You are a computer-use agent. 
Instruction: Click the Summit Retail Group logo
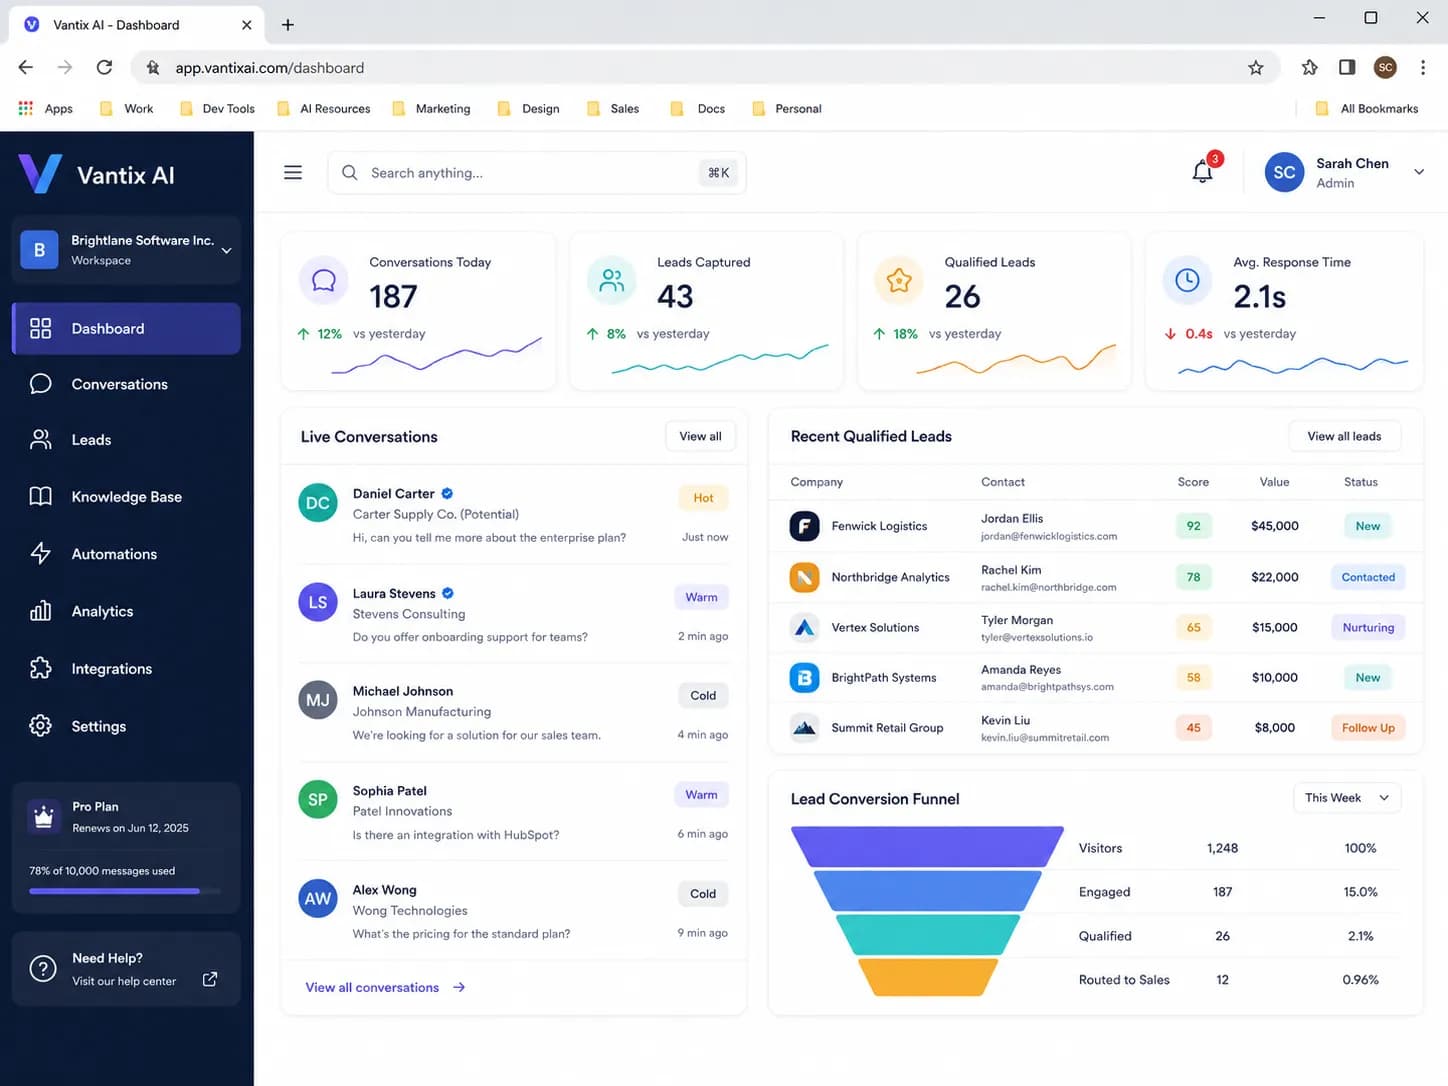click(x=804, y=728)
